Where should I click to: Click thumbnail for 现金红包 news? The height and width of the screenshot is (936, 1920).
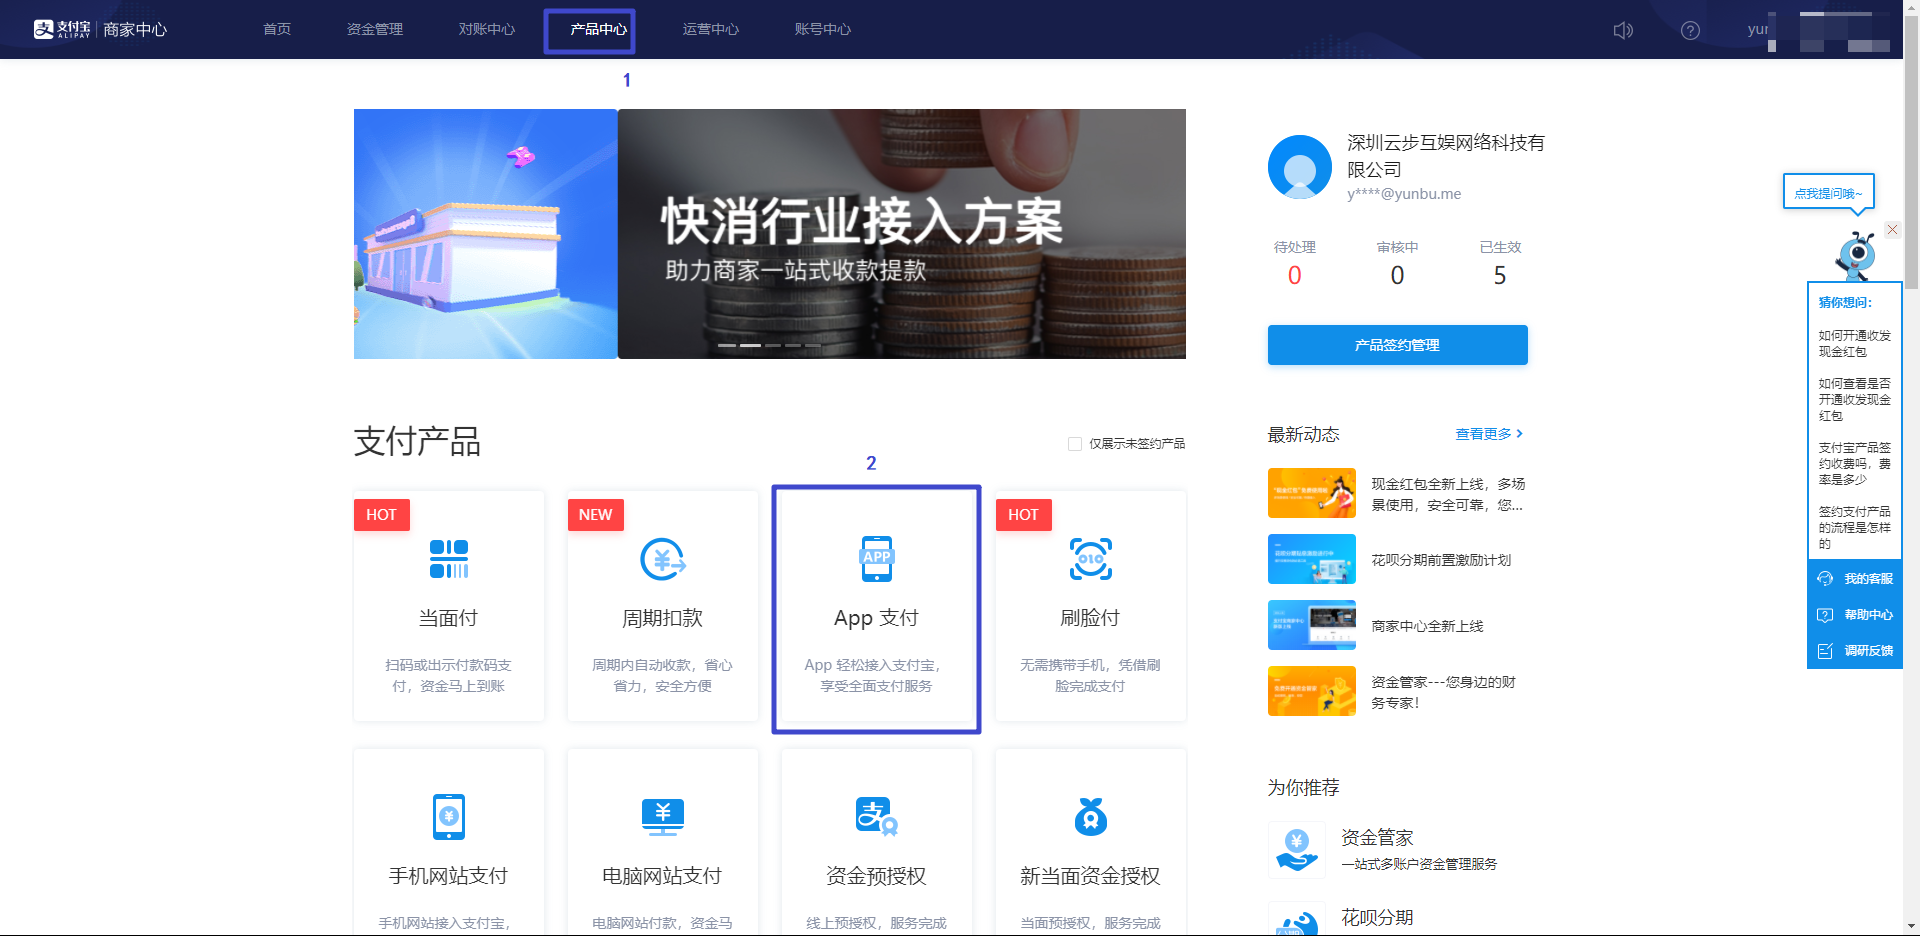(1312, 493)
